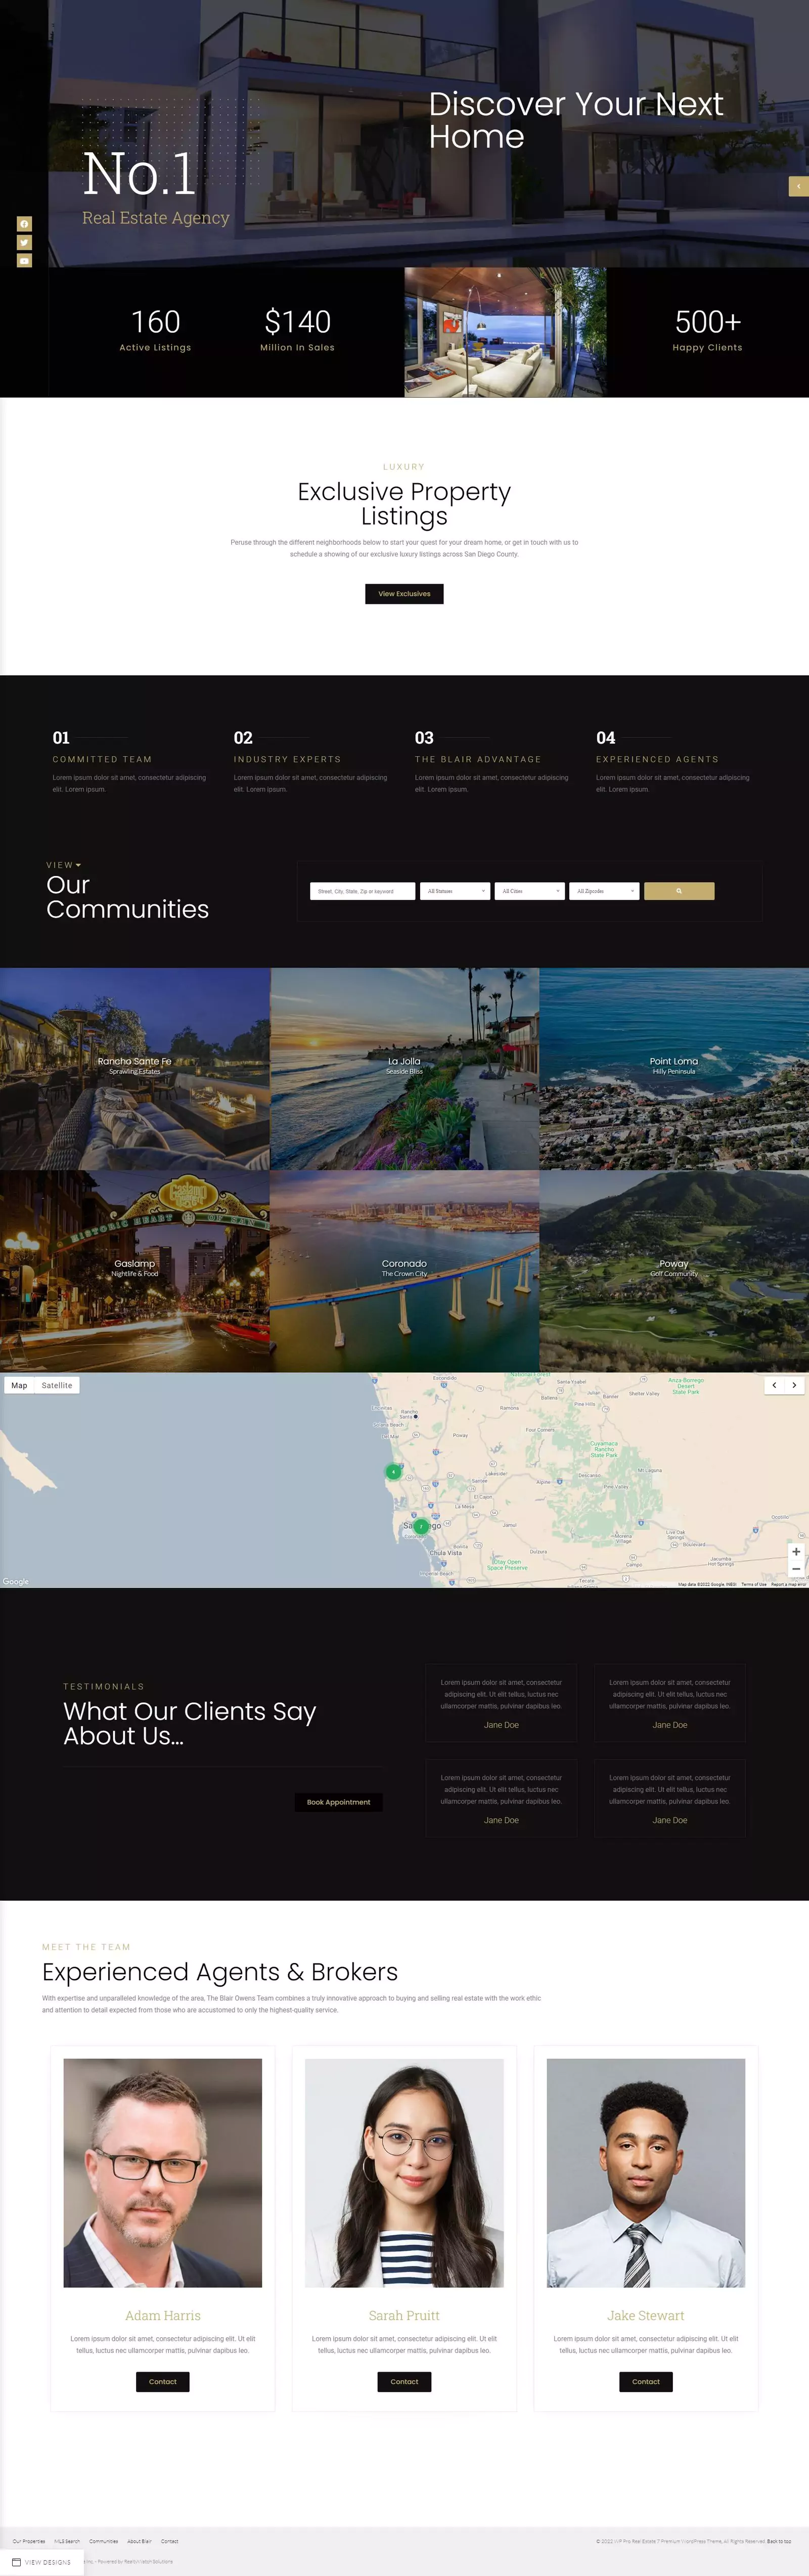Click the green cluster marker labeled 4

pos(393,1472)
